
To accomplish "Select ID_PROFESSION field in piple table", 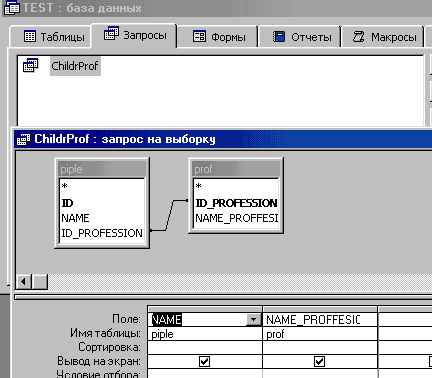I will coord(102,233).
